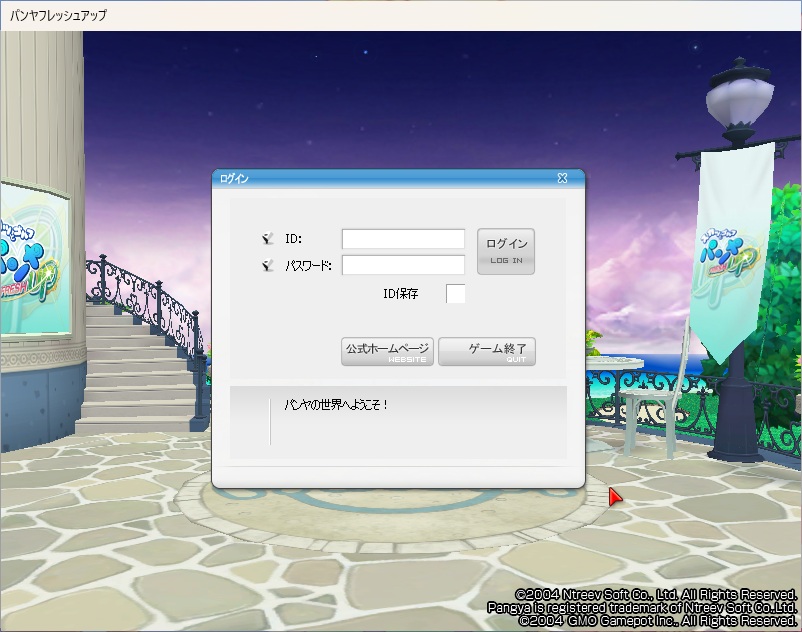Click the ログイン dialog title text
The image size is (802, 632).
click(234, 178)
